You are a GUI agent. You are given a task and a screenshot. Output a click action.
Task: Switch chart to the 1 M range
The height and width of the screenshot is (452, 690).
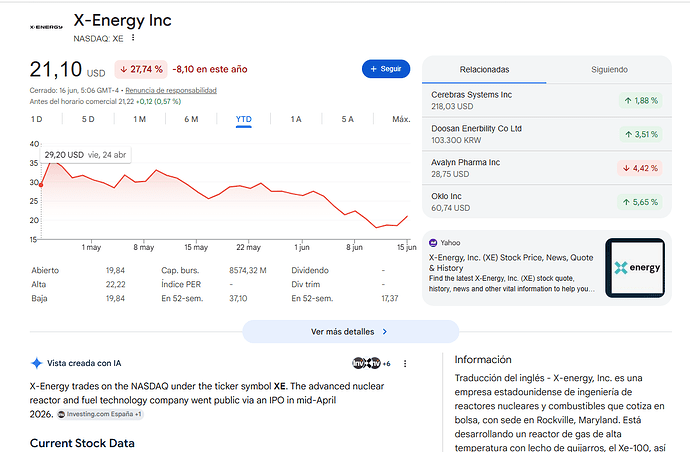point(139,119)
